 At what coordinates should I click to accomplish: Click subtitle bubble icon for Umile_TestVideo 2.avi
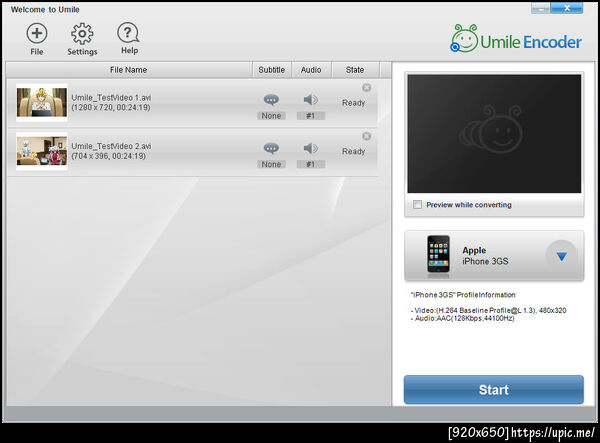271,148
